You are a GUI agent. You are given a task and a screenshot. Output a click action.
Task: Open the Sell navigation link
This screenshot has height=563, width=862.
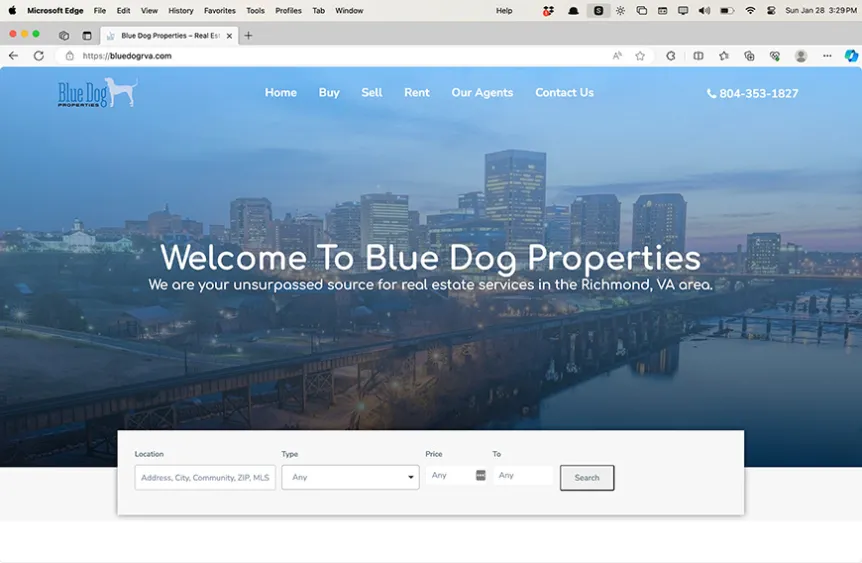pos(372,92)
